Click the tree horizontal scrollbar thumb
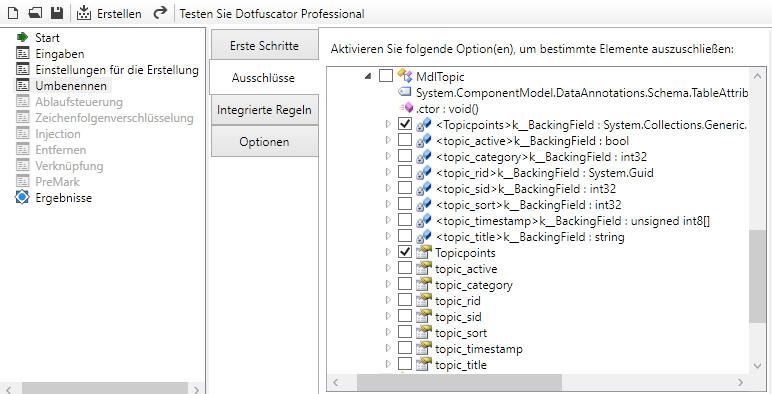The image size is (772, 394). point(459,382)
